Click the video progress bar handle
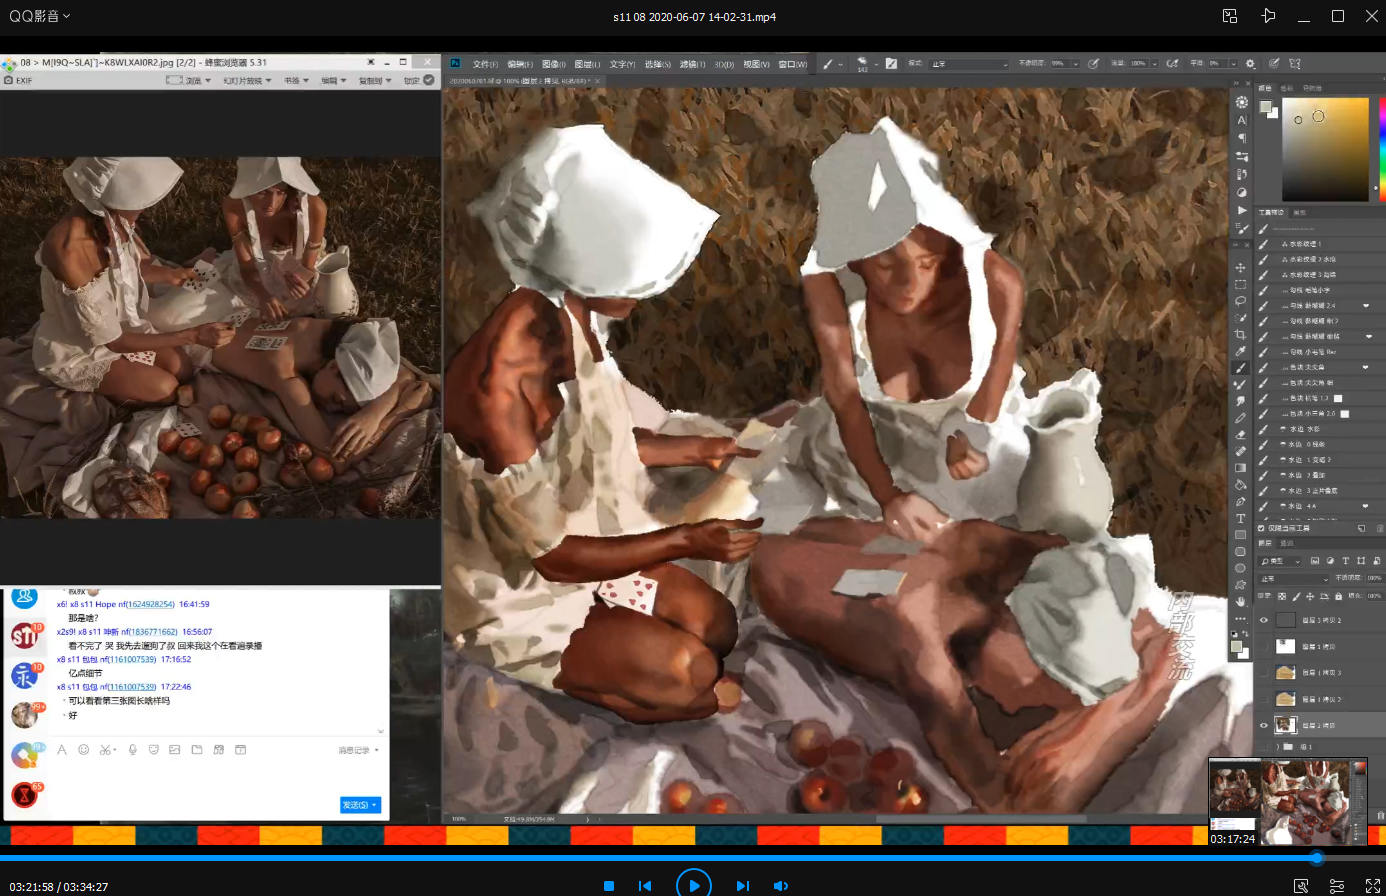 click(x=1316, y=857)
